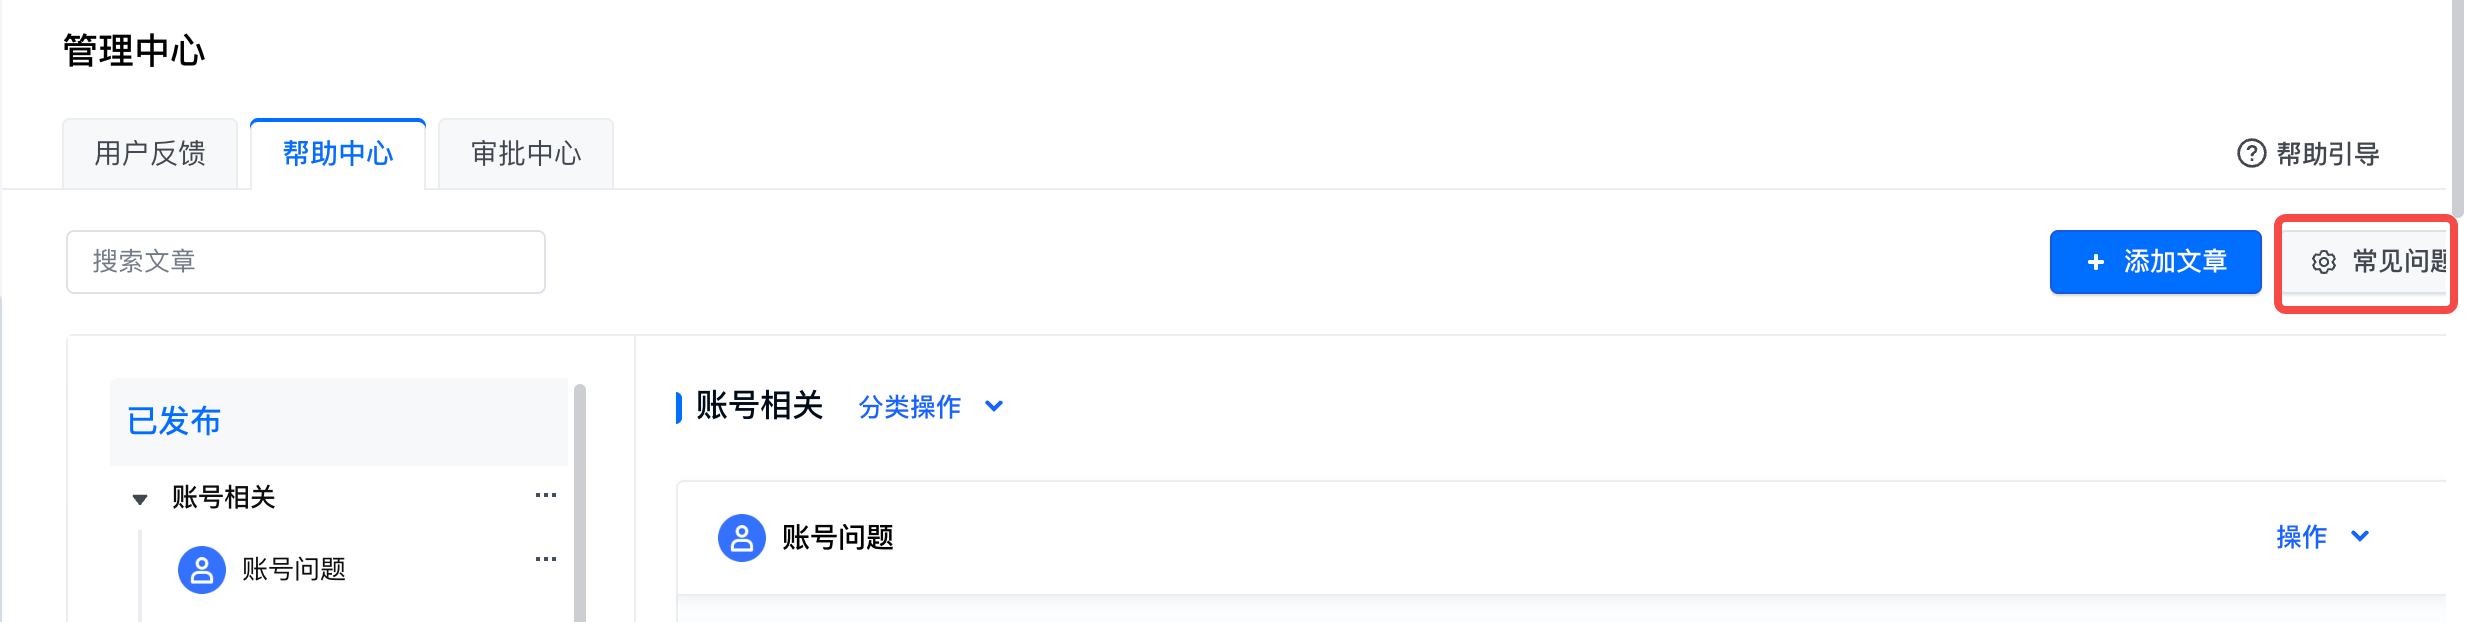Switch to the 用户反馈 tab

coord(150,154)
